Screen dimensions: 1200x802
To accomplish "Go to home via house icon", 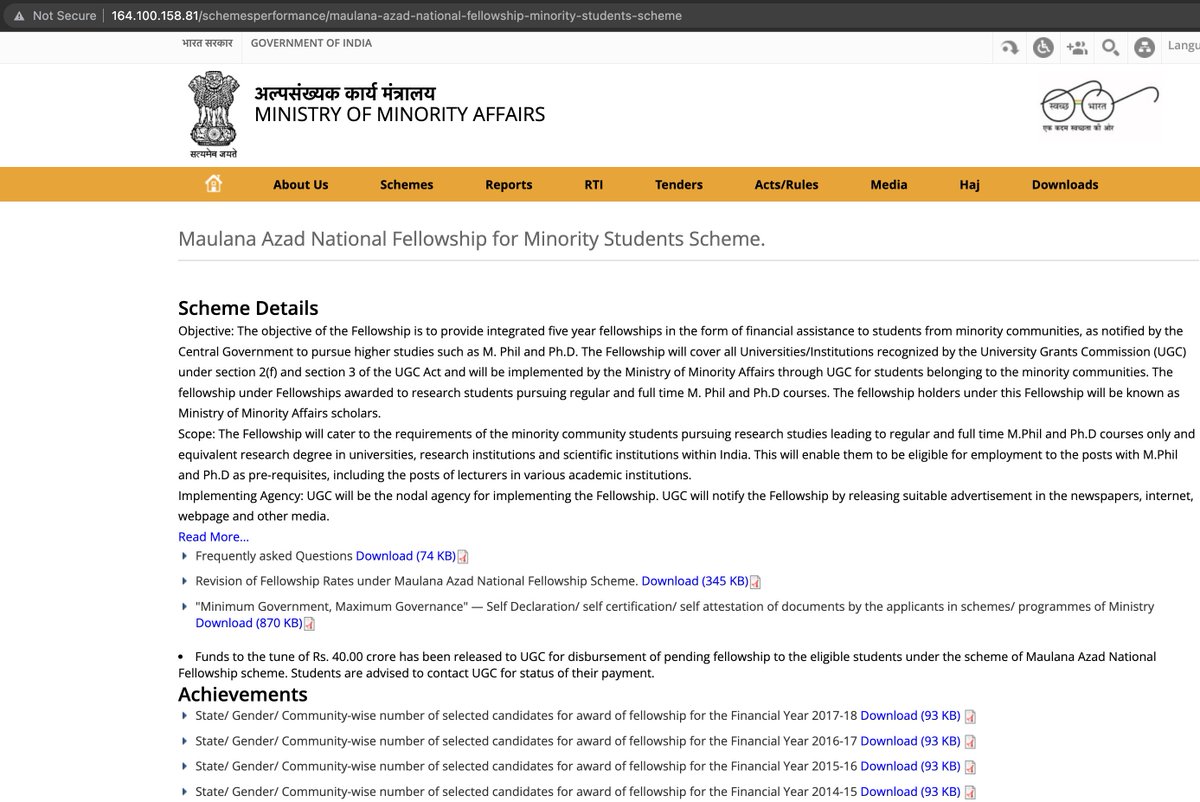I will pos(213,183).
